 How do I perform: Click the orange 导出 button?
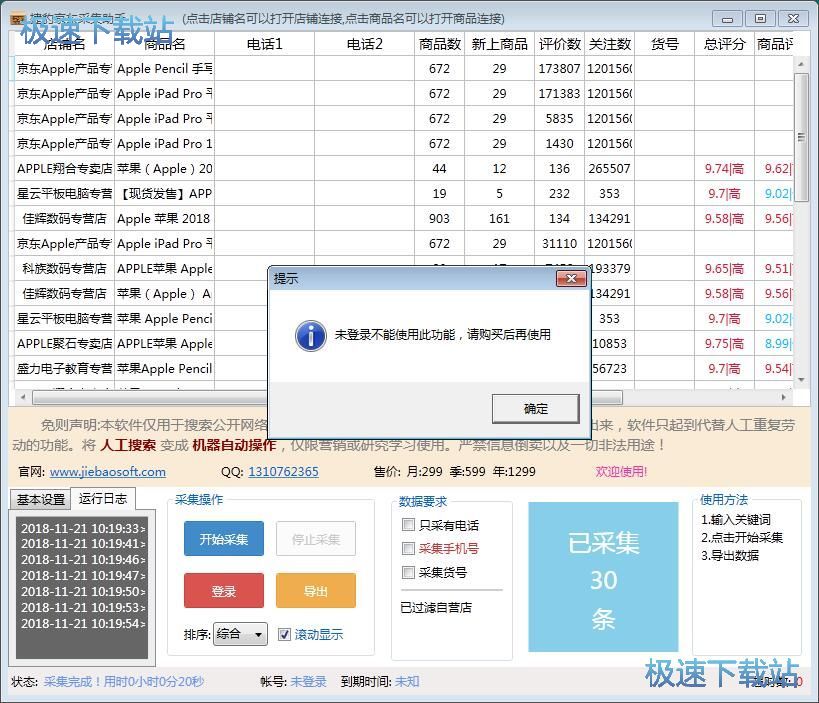point(315,591)
